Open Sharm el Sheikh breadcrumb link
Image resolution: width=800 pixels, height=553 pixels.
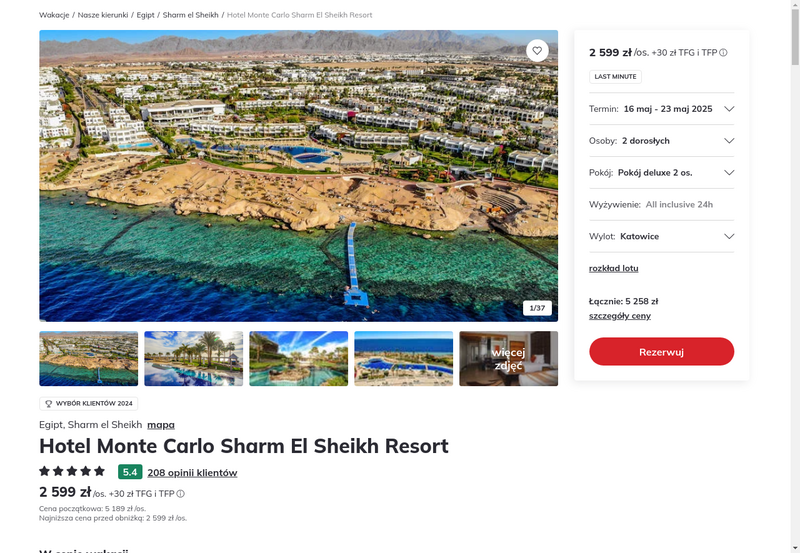(x=190, y=15)
